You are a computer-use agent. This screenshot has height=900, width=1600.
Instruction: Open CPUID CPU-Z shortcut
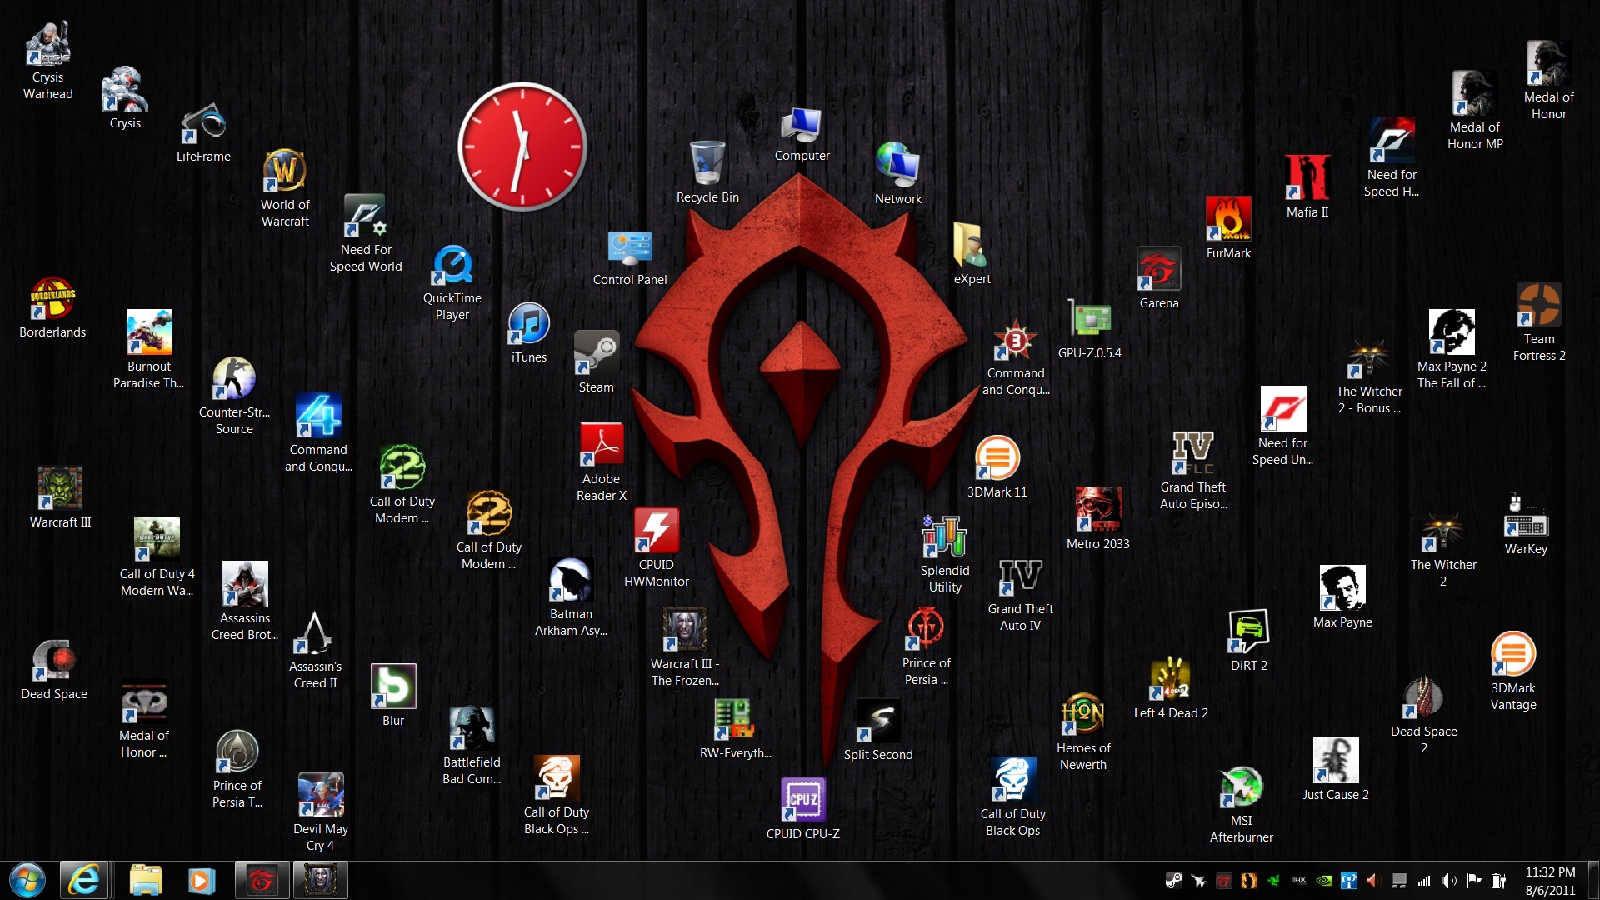(803, 809)
